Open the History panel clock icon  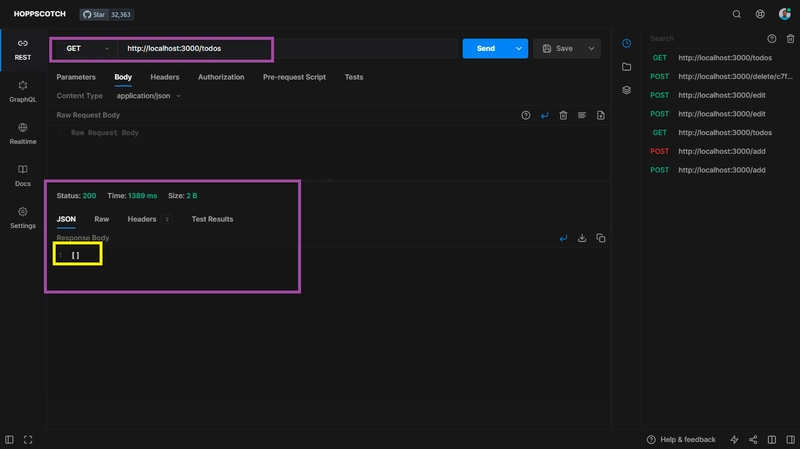pos(627,43)
